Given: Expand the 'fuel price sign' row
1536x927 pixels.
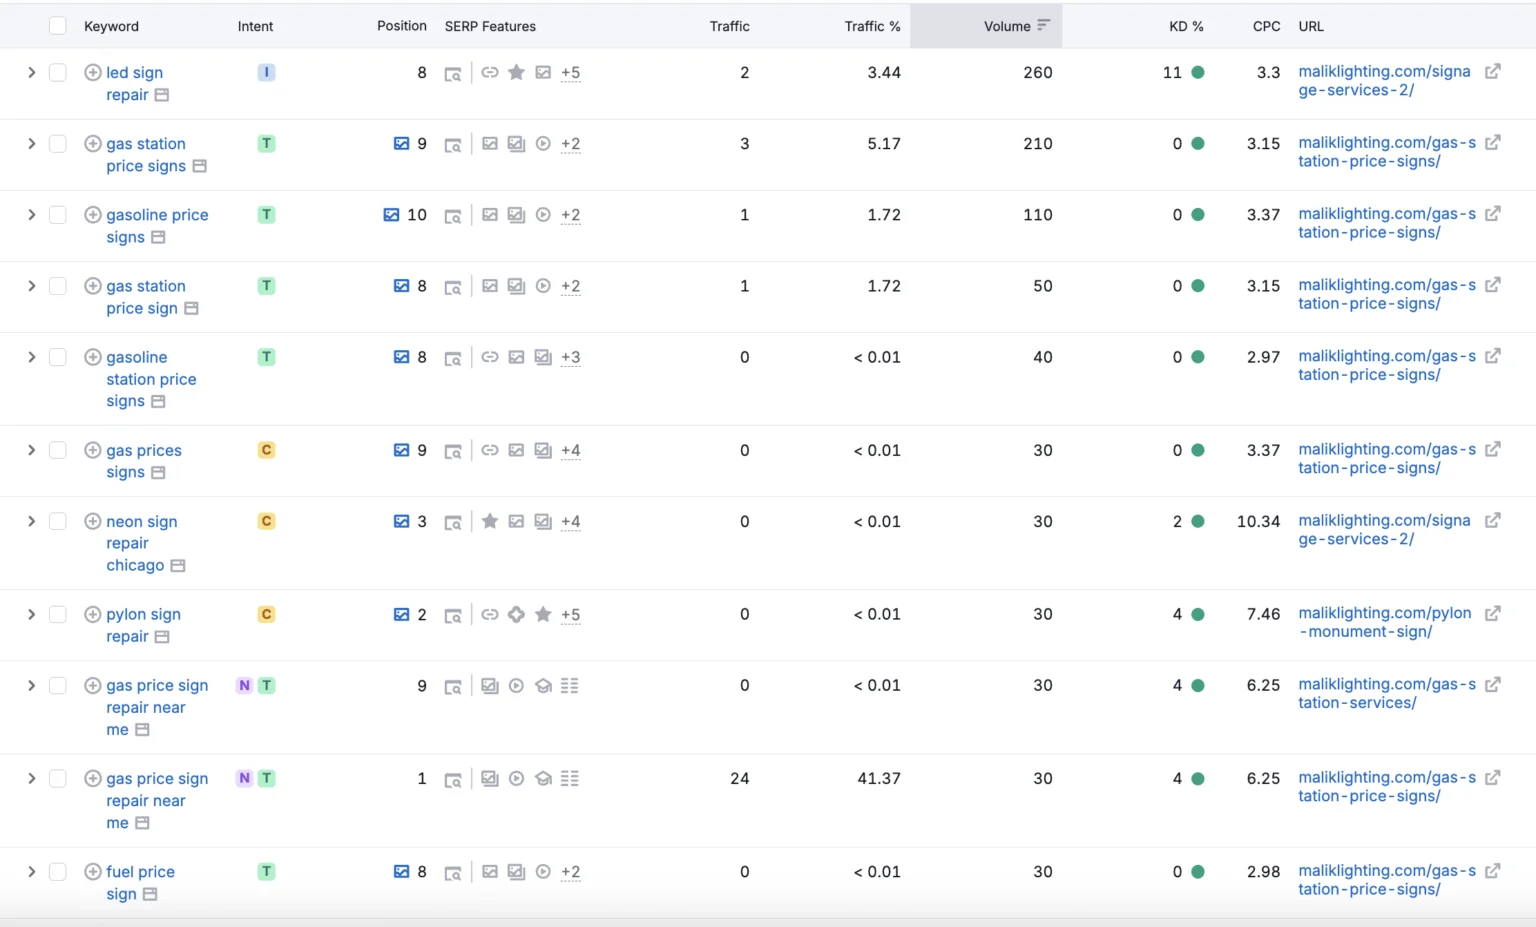Looking at the screenshot, I should (x=31, y=871).
